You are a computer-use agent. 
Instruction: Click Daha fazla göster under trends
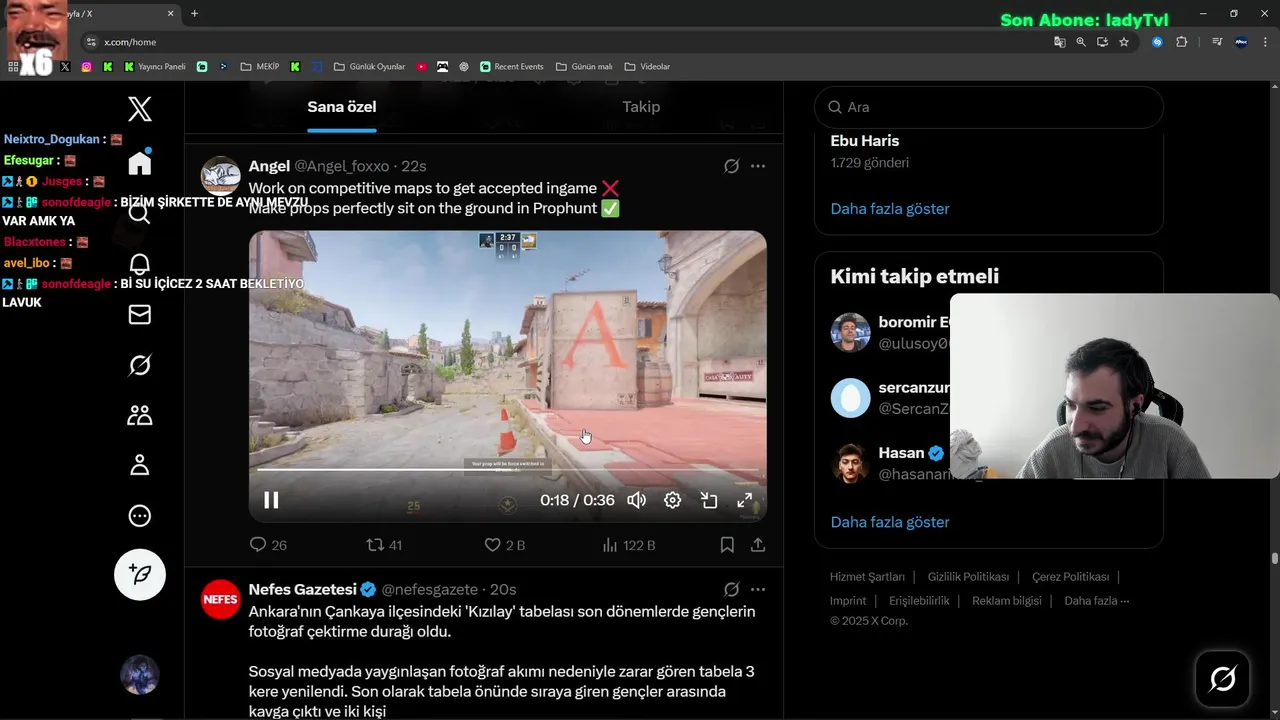(x=890, y=209)
